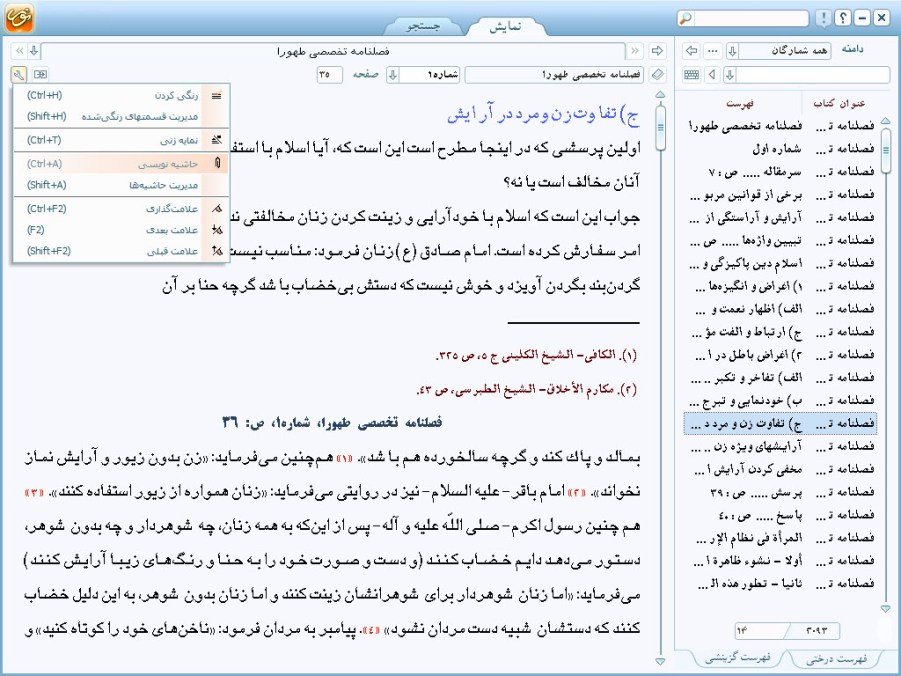
Task: Select the ثانیا - تطور هذه index row
Action: (x=780, y=583)
